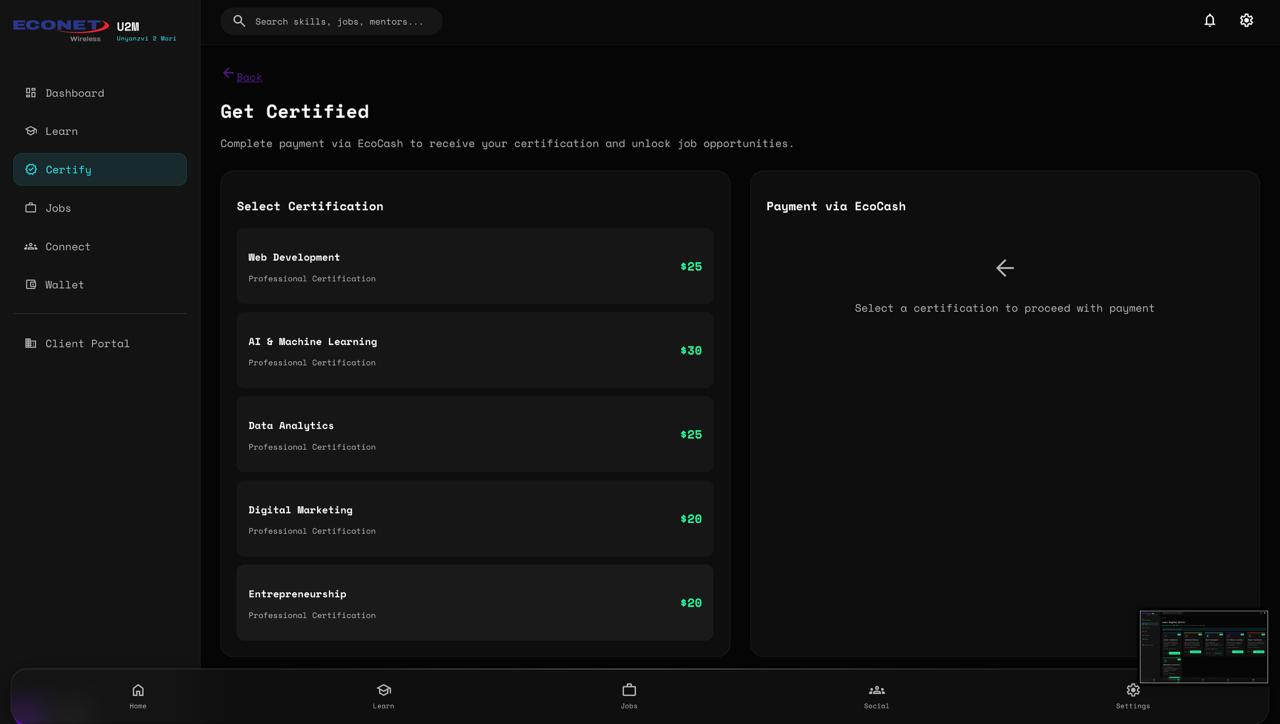Open the page preview thumbnail
Screen dimensions: 1280x724
point(1204,647)
